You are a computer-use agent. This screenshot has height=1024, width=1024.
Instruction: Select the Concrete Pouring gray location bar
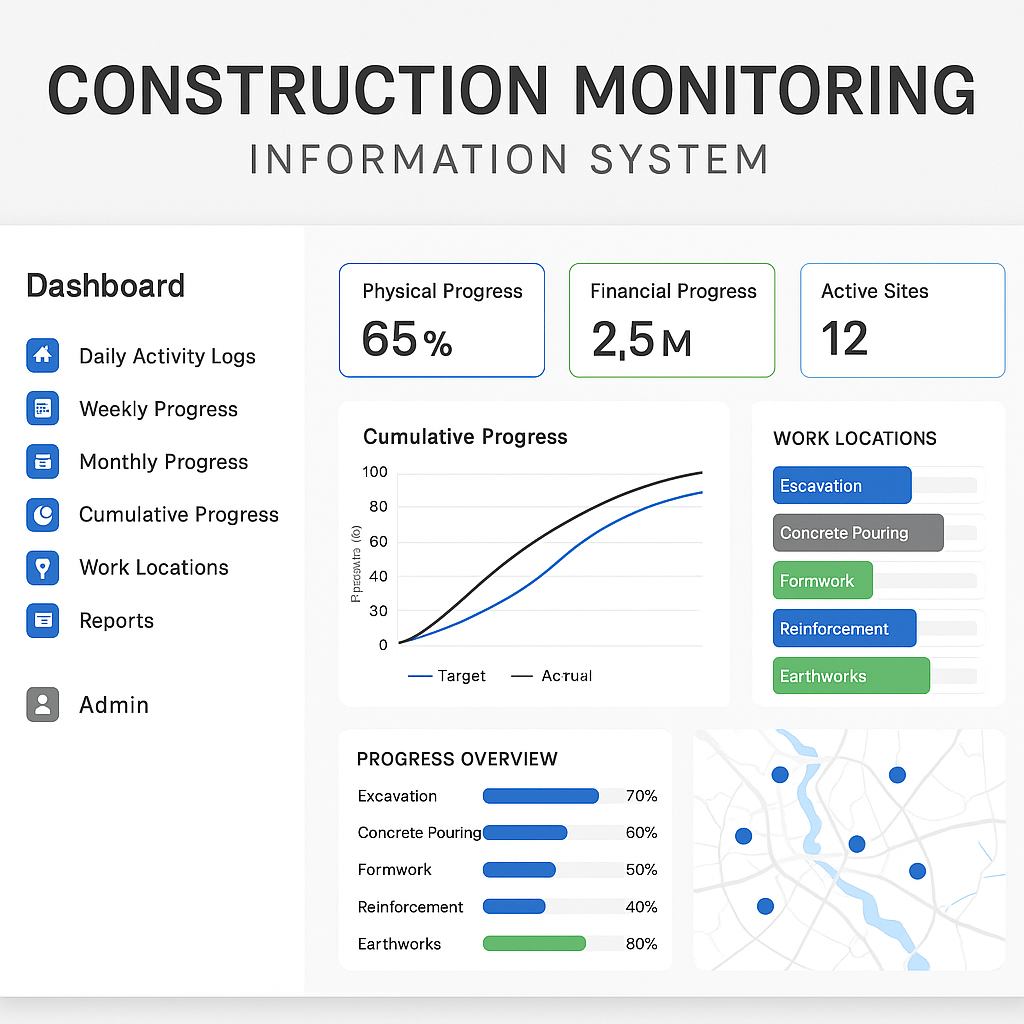pyautogui.click(x=857, y=533)
